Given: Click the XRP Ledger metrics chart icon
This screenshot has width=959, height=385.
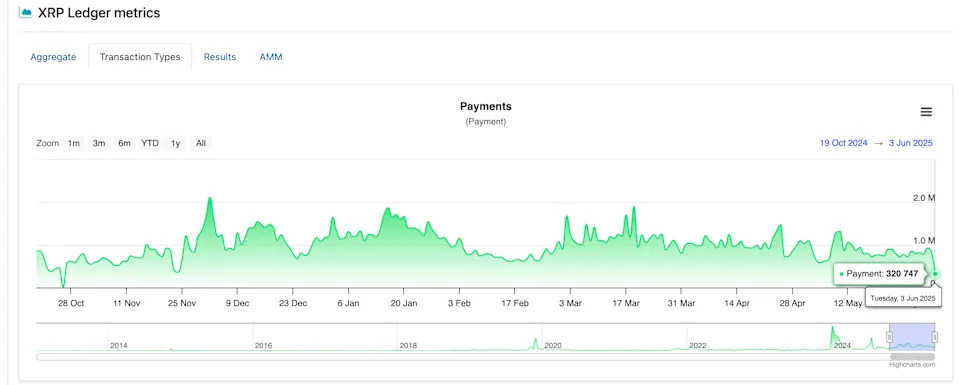Looking at the screenshot, I should (x=25, y=13).
